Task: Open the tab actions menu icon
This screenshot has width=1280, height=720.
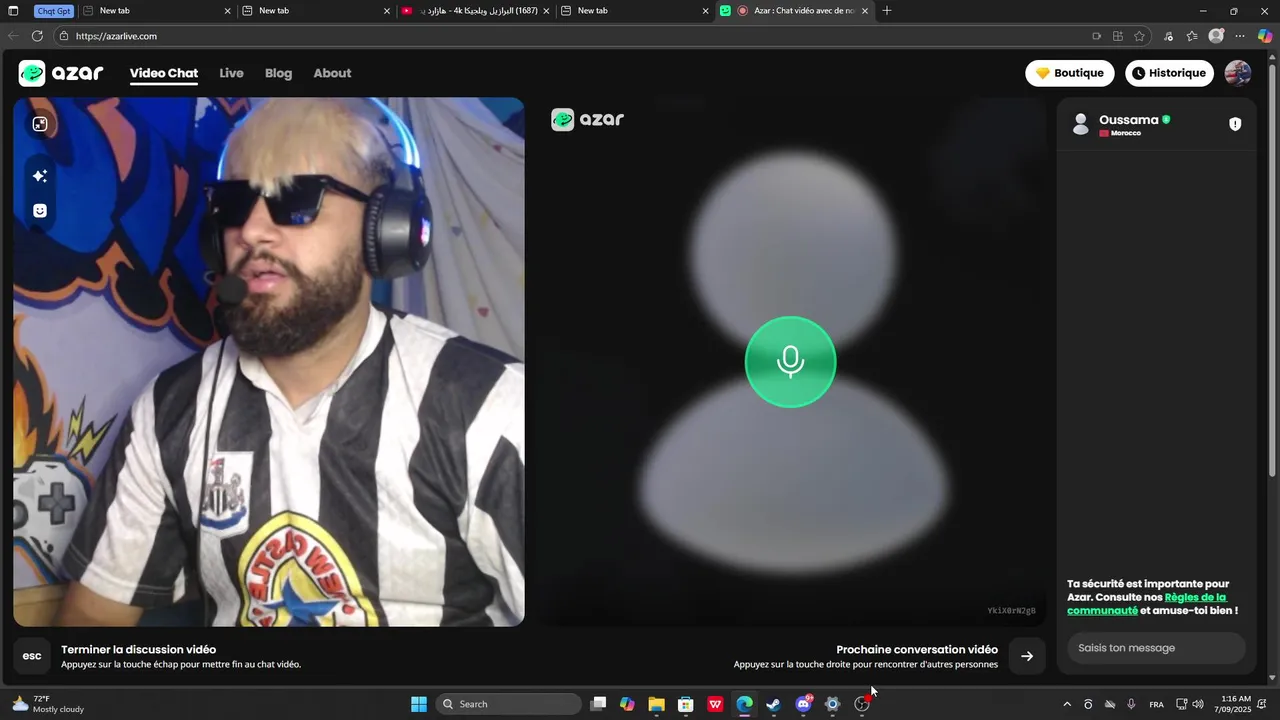Action: (14, 11)
